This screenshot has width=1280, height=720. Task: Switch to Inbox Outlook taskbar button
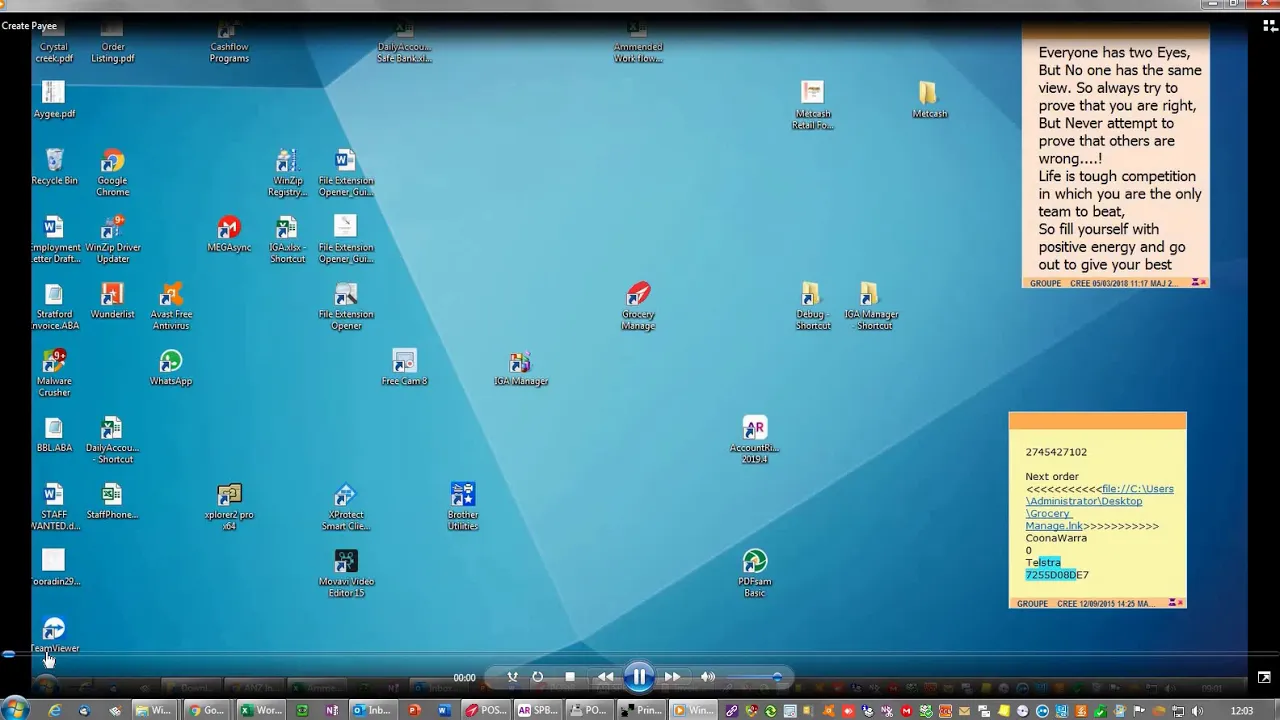pos(371,710)
